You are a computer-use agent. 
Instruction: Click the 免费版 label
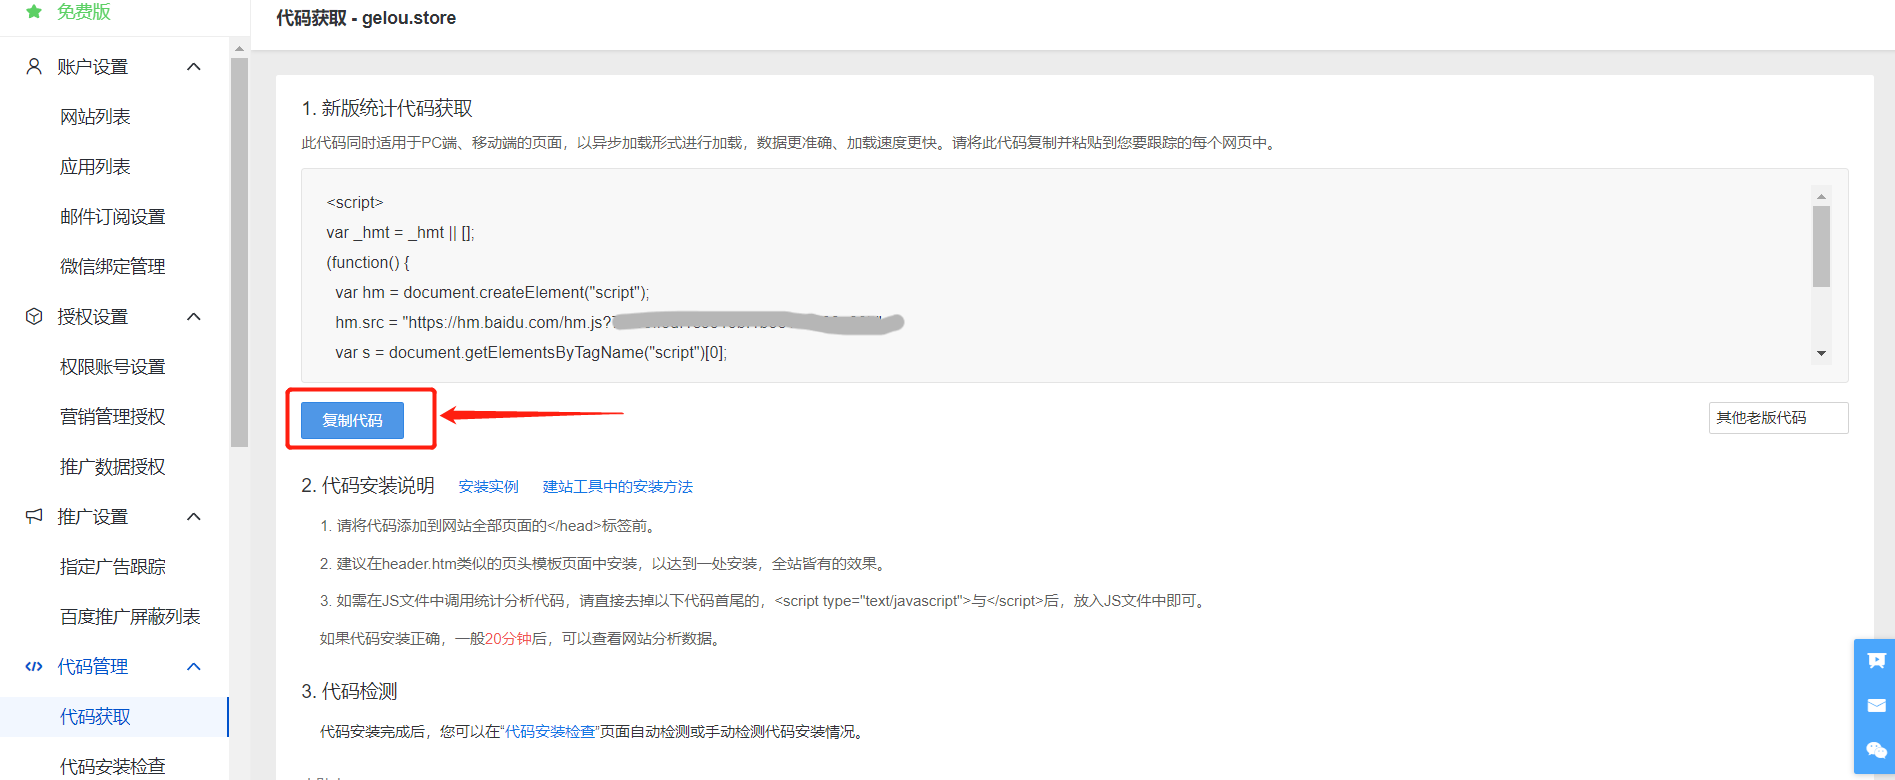(83, 12)
